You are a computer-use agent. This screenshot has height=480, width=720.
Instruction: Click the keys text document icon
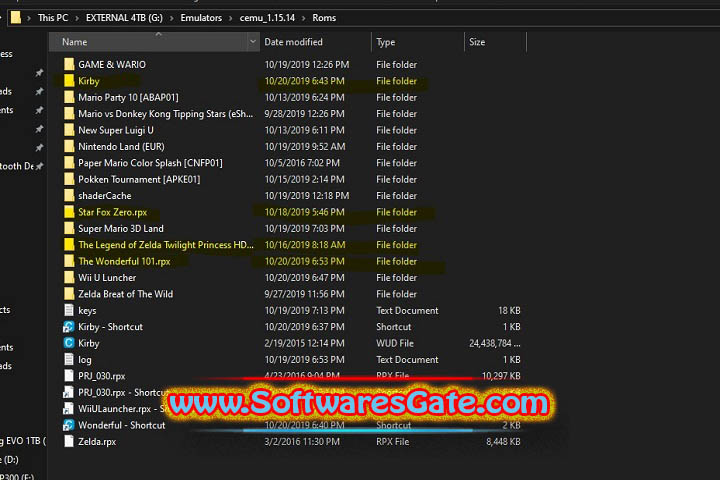68,311
